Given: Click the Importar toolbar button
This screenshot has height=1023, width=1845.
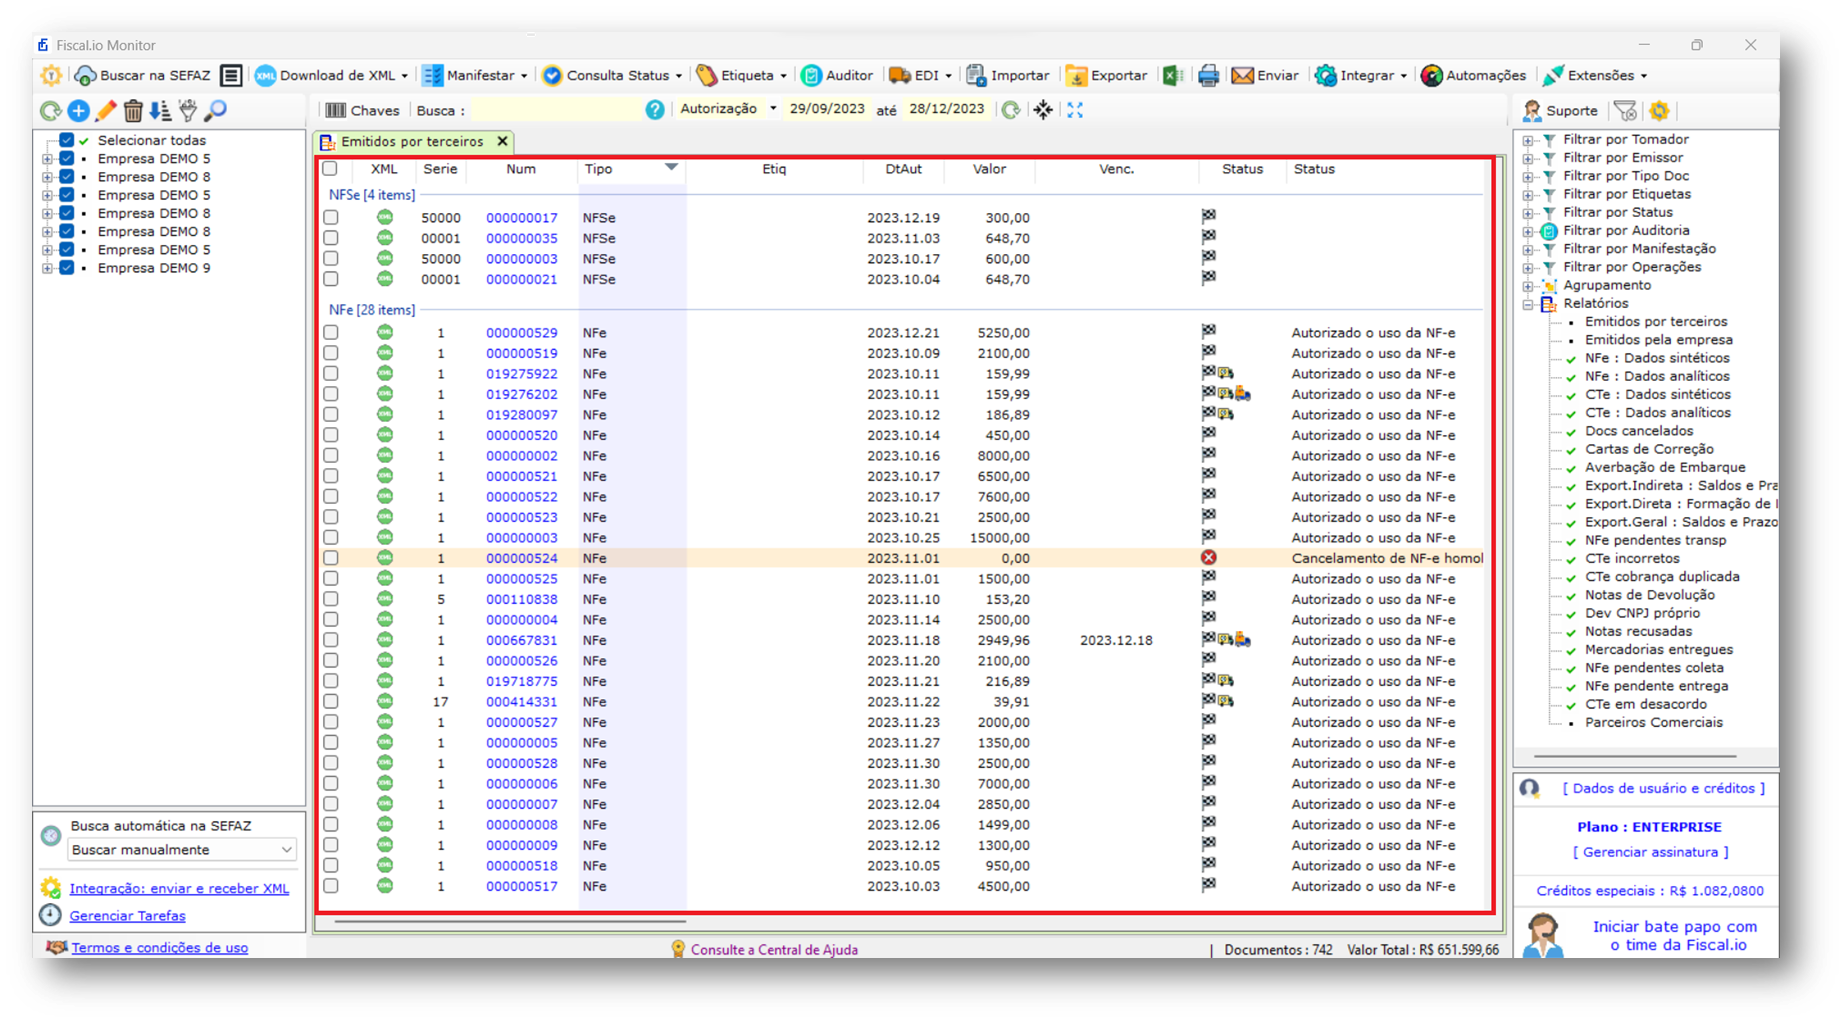Looking at the screenshot, I should pyautogui.click(x=1007, y=75).
